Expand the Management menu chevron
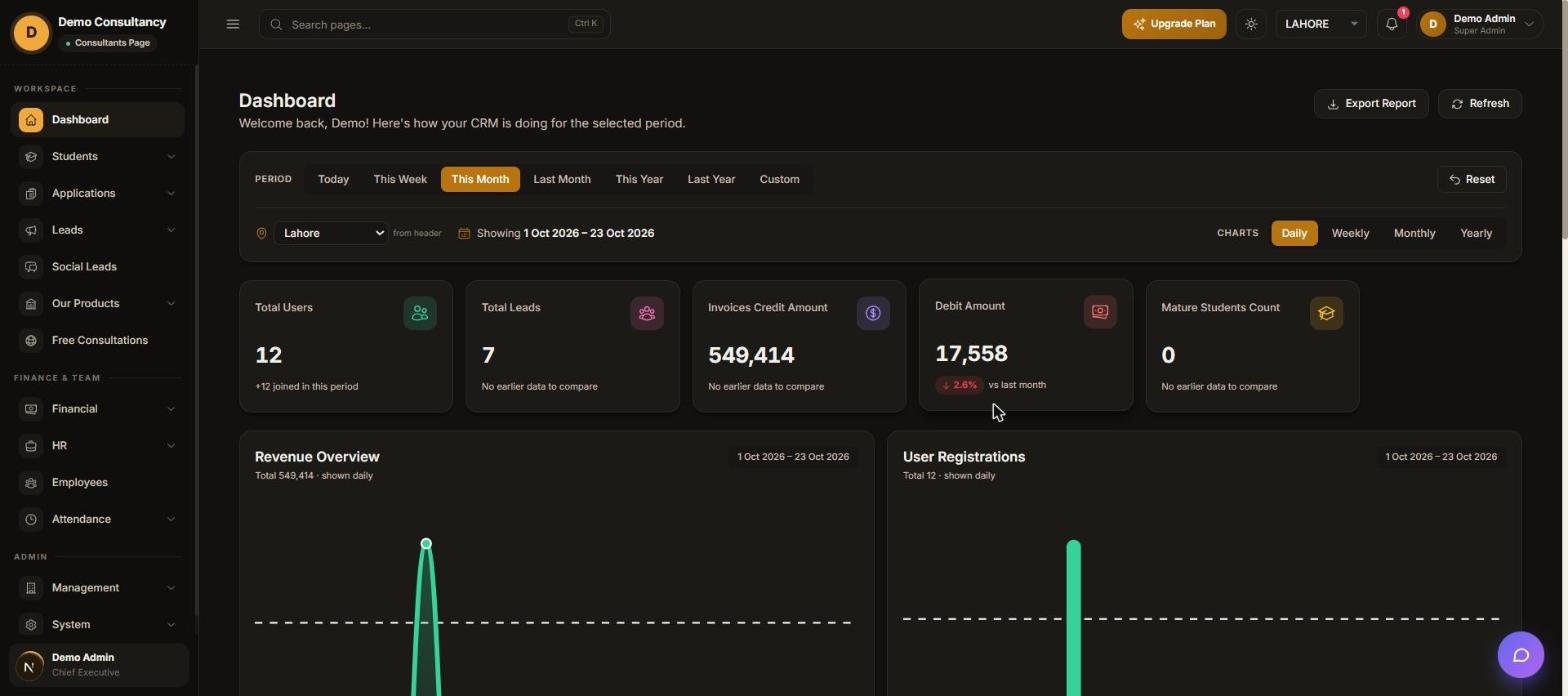Viewport: 1568px width, 696px height. click(171, 588)
